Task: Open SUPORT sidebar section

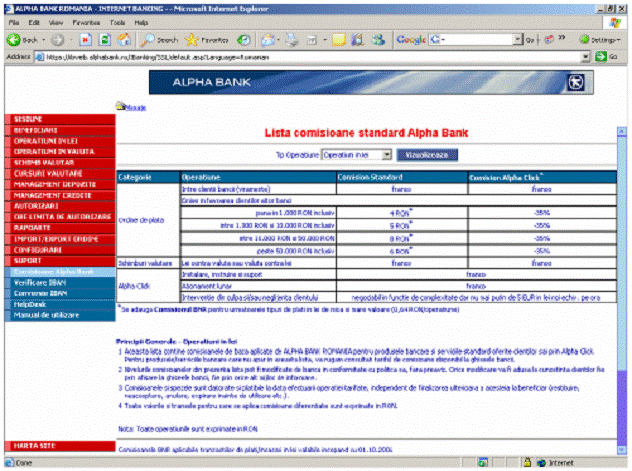Action: coord(60,261)
